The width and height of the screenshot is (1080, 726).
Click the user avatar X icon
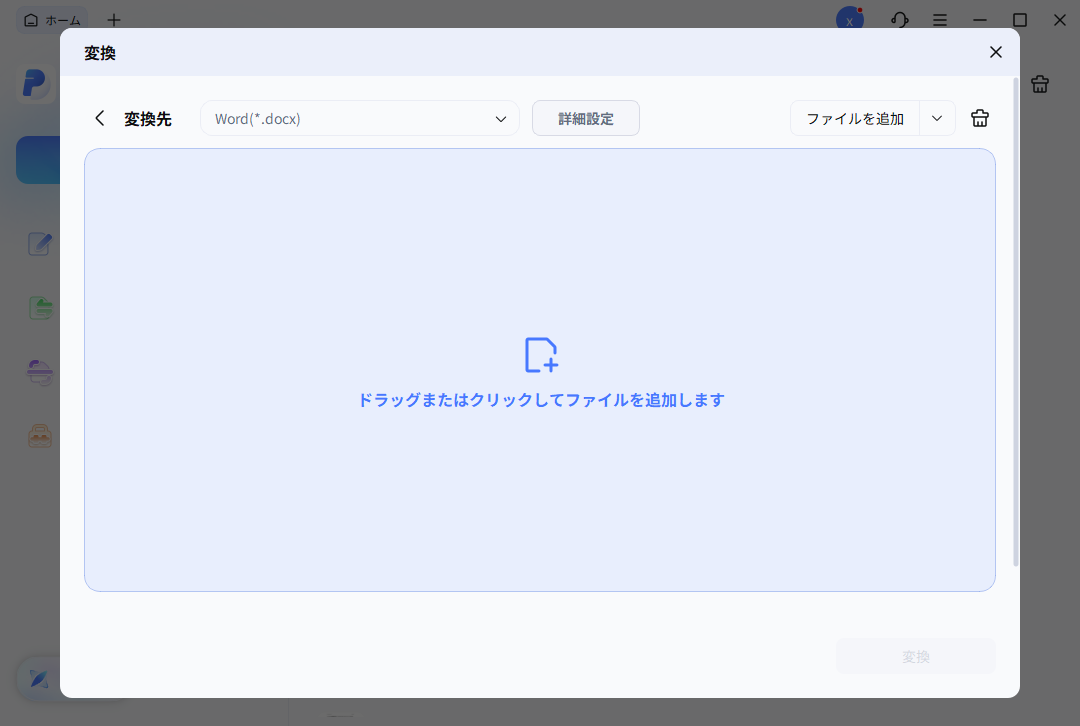point(849,20)
